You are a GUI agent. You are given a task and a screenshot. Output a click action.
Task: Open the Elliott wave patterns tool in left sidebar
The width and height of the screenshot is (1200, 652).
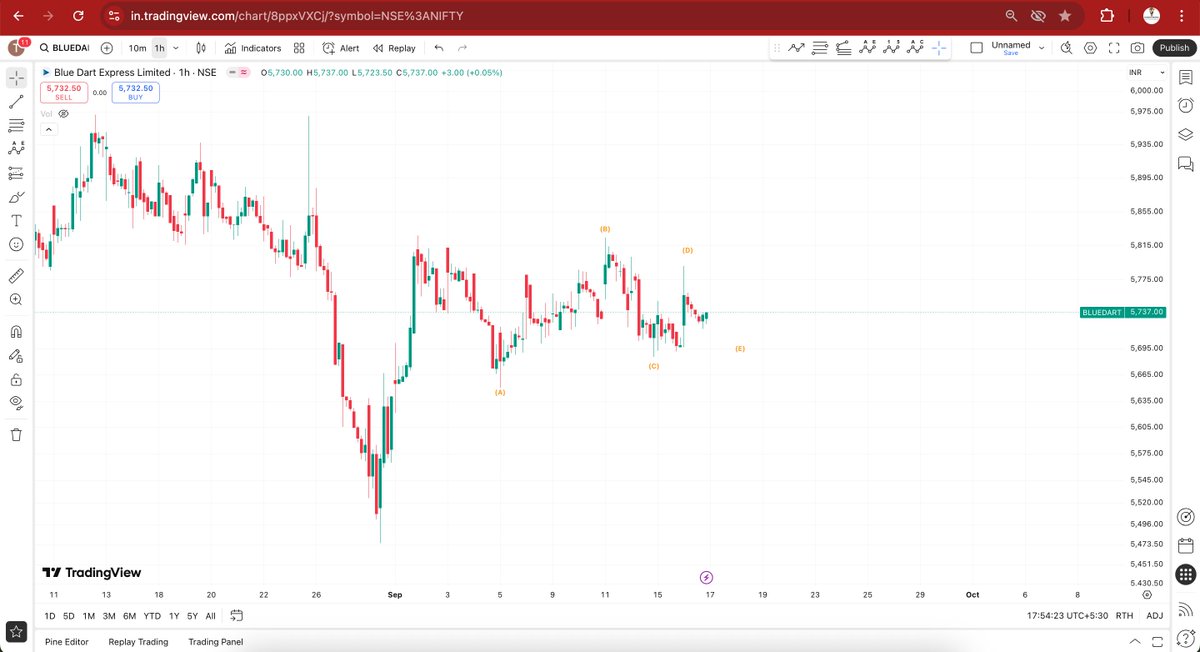tap(16, 148)
